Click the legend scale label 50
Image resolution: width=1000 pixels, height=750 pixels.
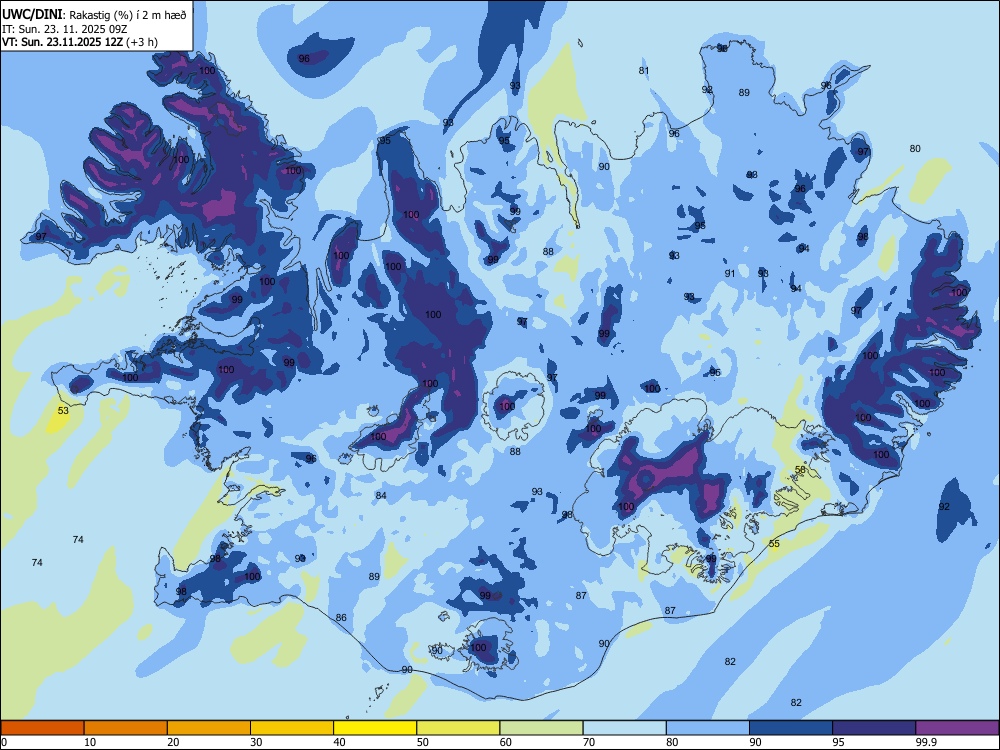423,742
